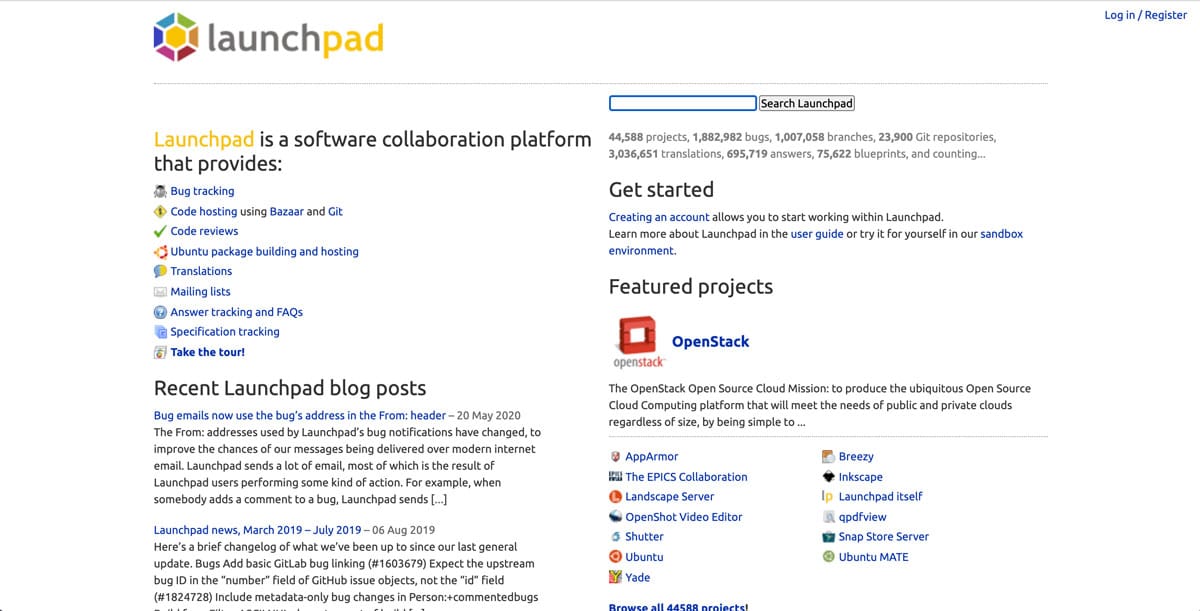
Task: Click the blueprint icon beside Specification tracking
Action: point(160,332)
